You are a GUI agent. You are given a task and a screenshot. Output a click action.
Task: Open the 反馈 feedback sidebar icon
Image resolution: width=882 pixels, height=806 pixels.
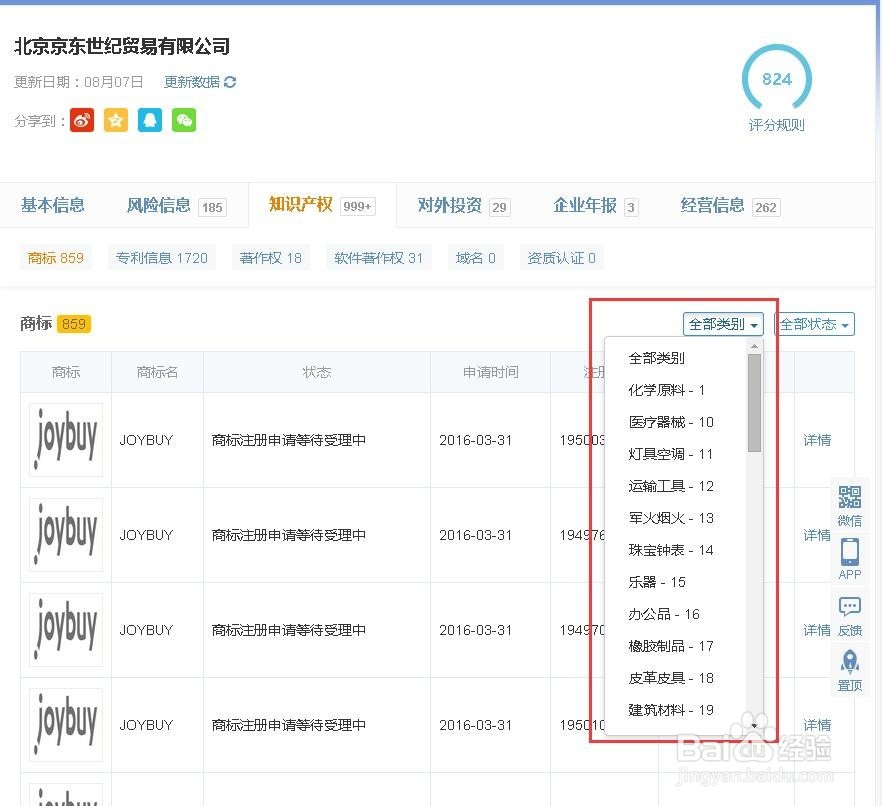(849, 616)
